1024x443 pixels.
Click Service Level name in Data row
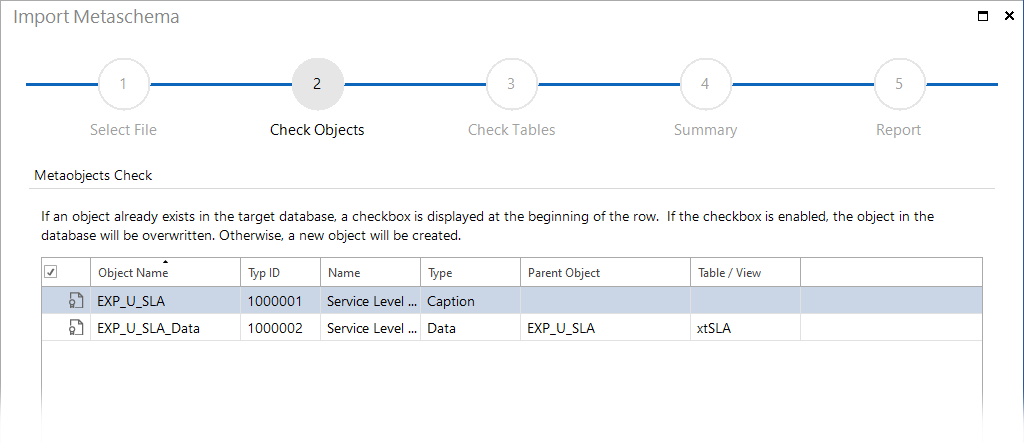tap(370, 329)
